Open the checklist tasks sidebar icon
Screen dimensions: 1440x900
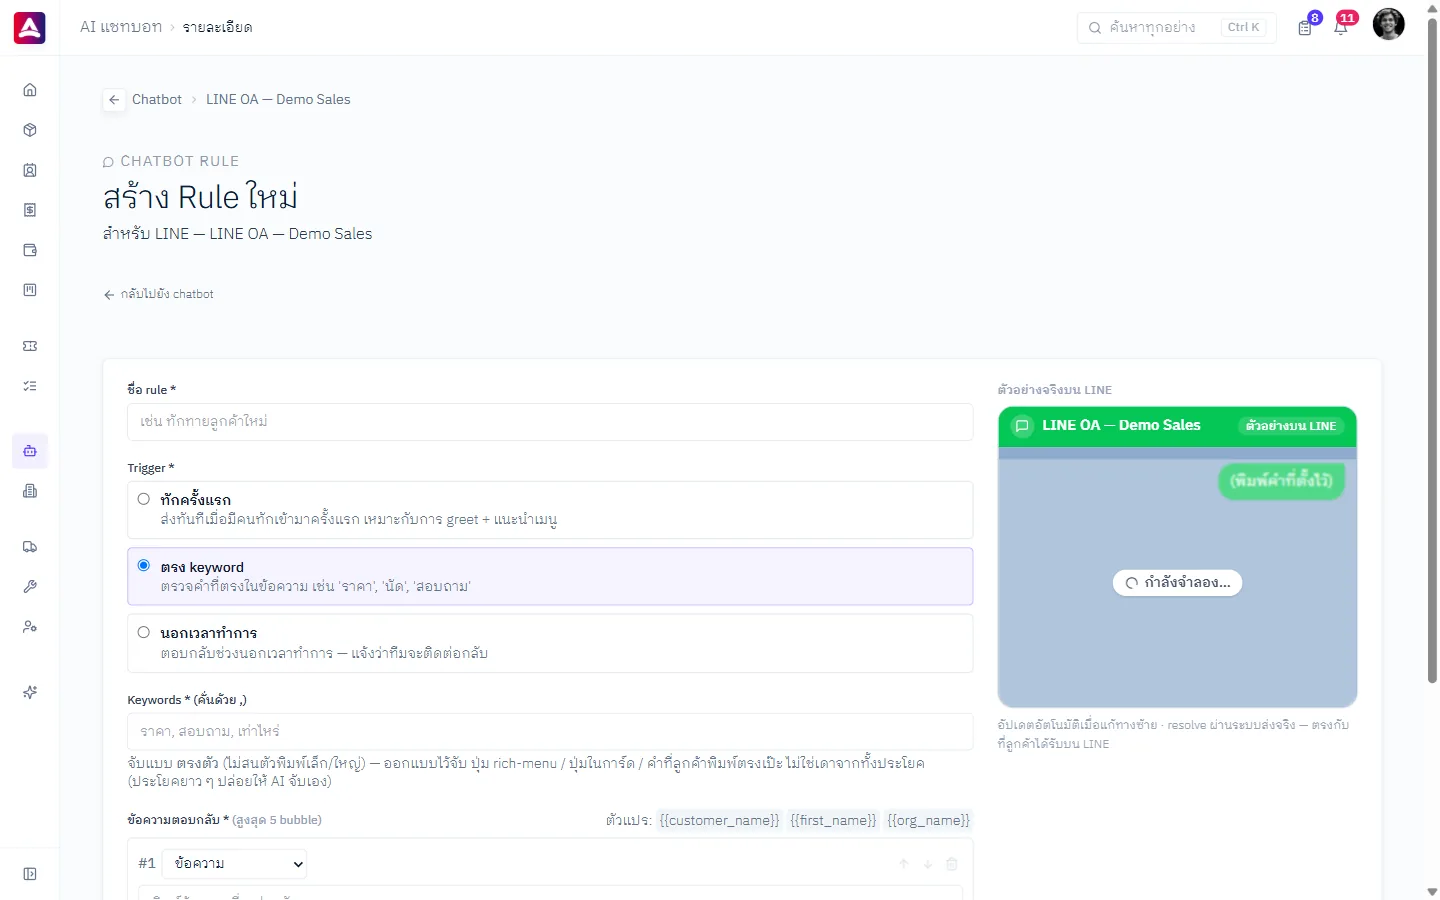coord(30,386)
